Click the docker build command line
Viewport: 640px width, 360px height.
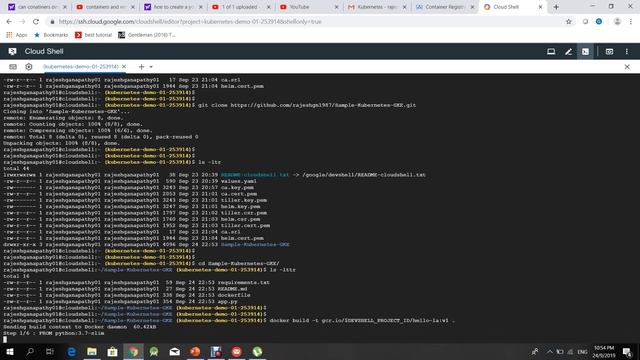click(229, 320)
